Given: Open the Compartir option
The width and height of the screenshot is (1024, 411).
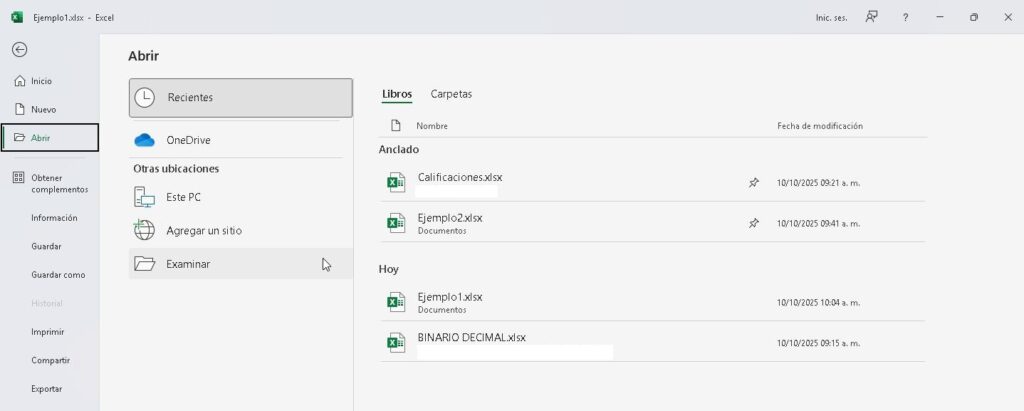Looking at the screenshot, I should pyautogui.click(x=50, y=361).
